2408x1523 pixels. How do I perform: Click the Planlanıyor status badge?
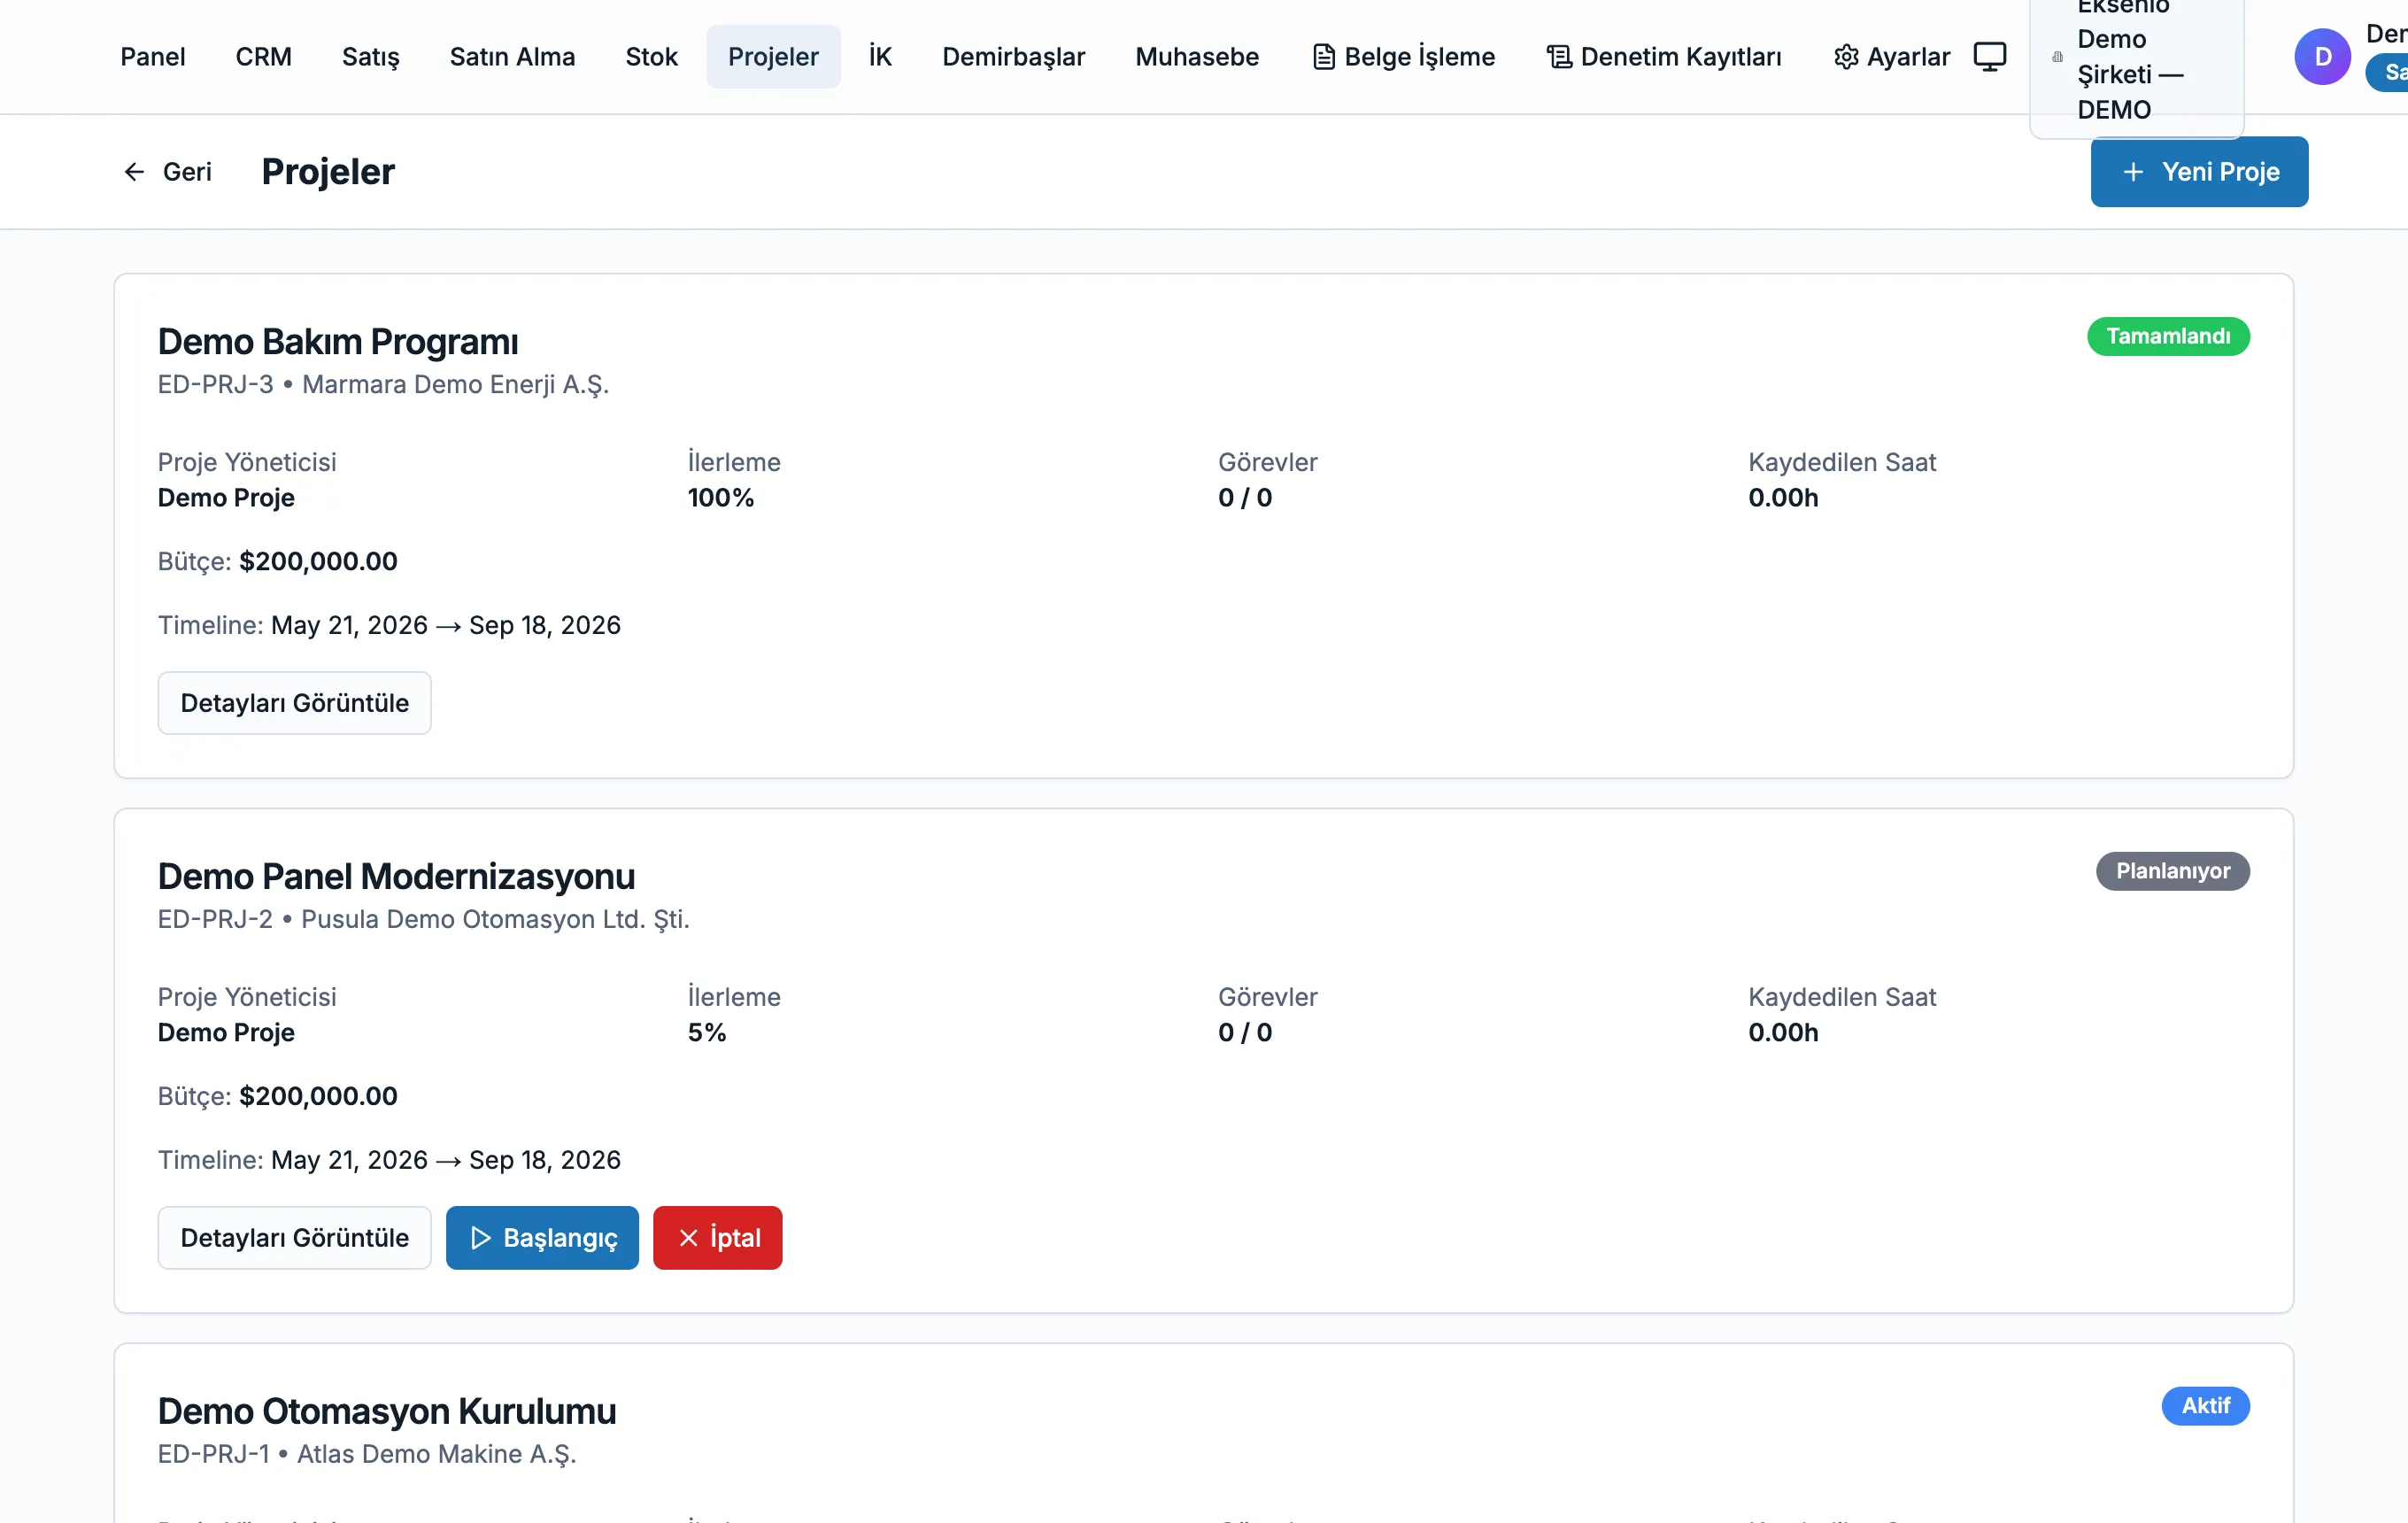tap(2172, 871)
